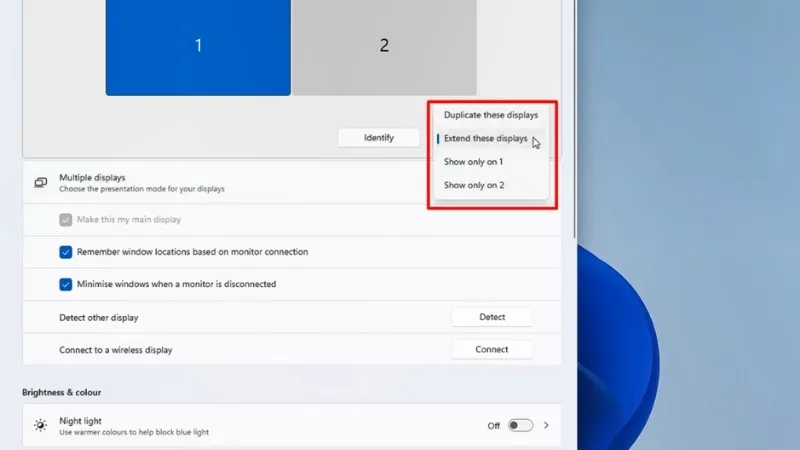800x450 pixels.
Task: Choose Extend these displays option
Action: click(485, 139)
